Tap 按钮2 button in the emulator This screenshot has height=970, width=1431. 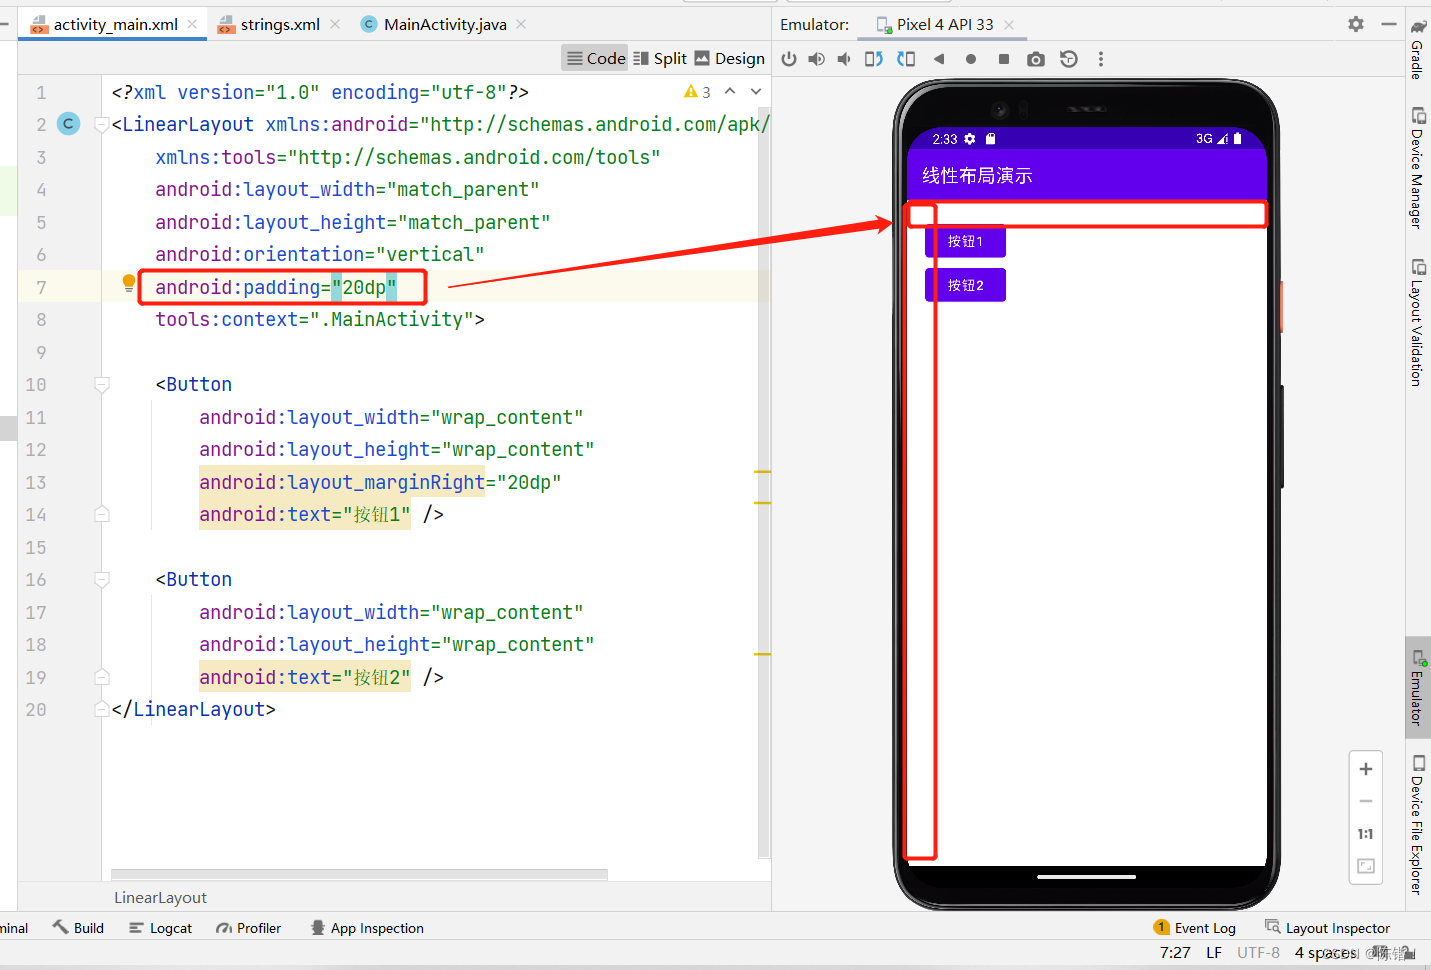[965, 285]
